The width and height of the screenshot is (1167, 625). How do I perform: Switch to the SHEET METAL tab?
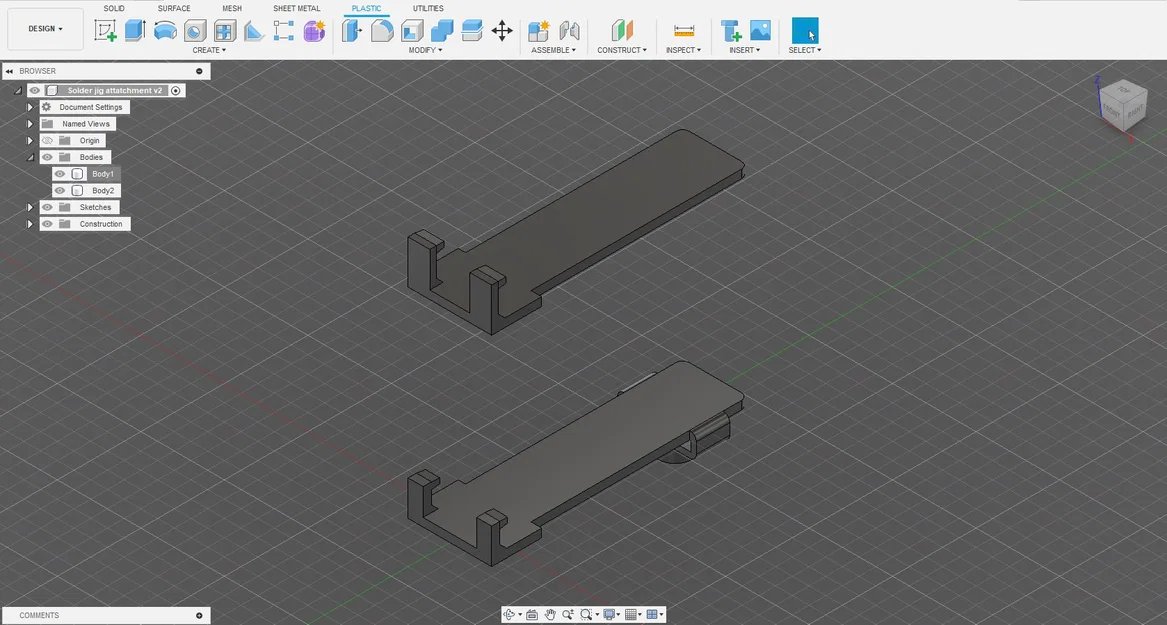pyautogui.click(x=296, y=8)
